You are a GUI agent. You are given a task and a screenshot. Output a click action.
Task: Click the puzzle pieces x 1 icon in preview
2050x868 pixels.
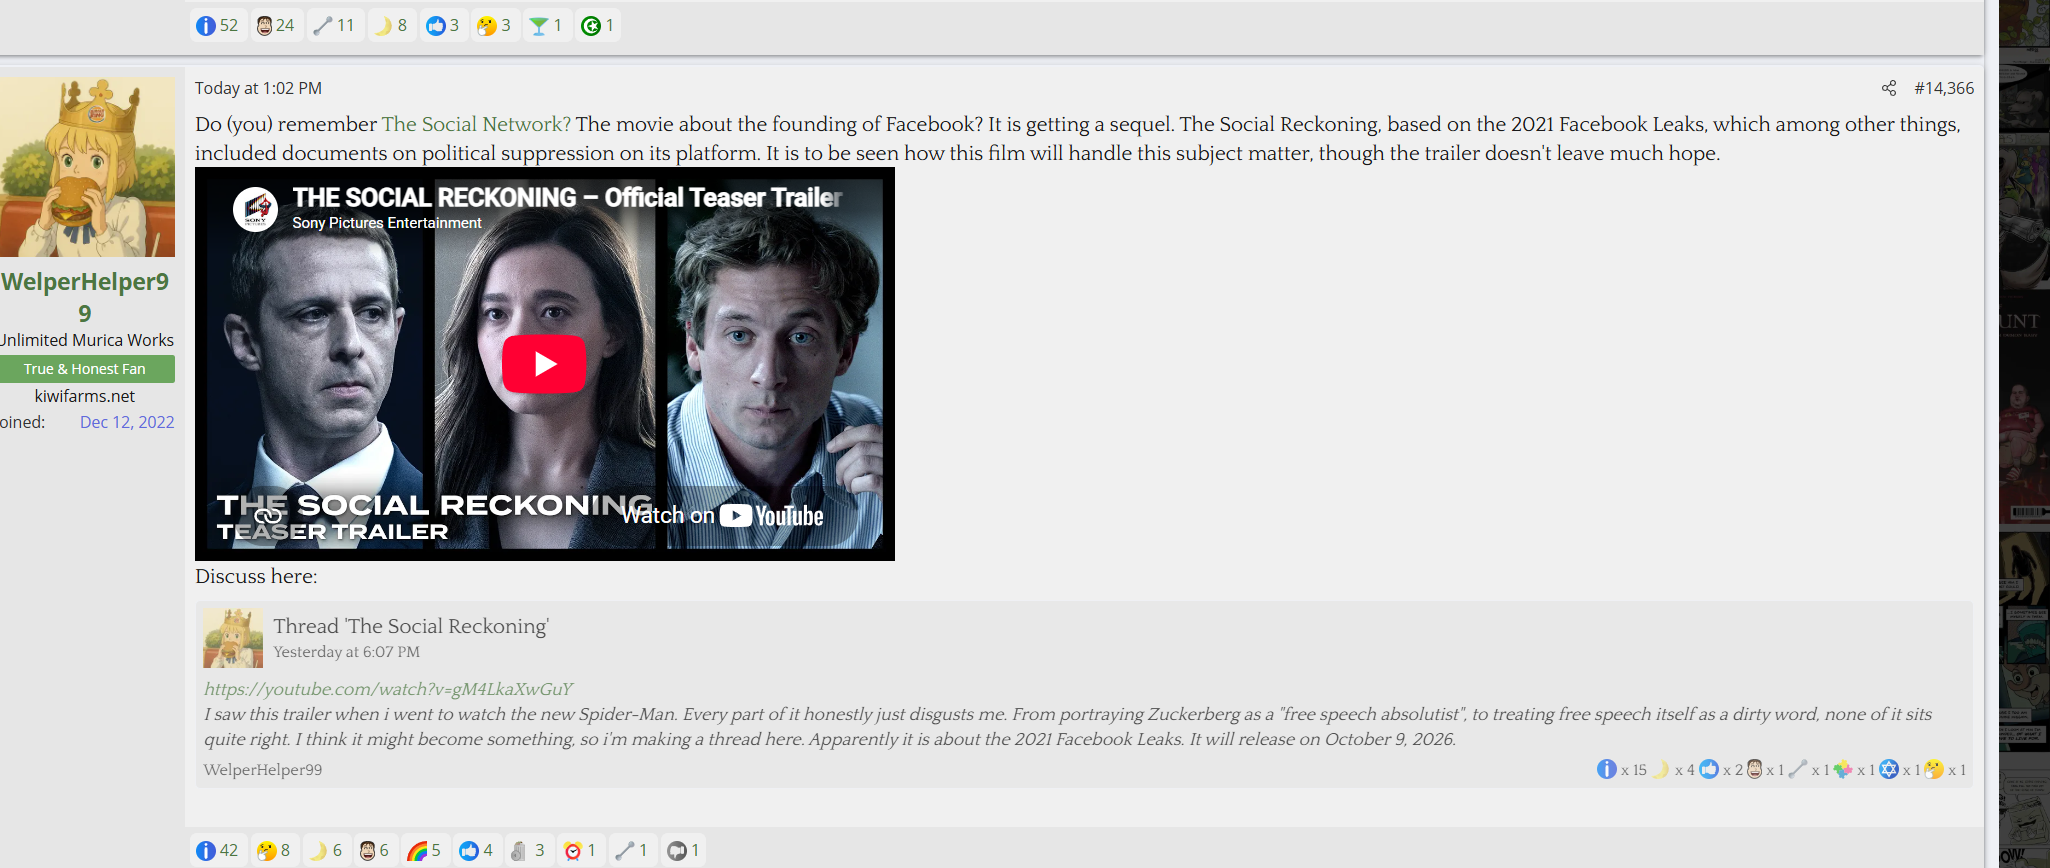[x=1843, y=769]
